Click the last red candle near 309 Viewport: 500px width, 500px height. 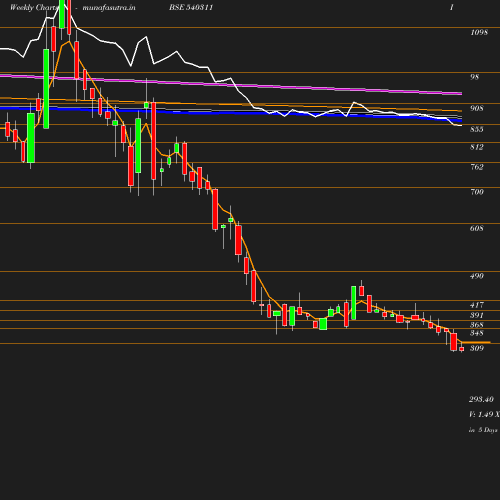coord(462,349)
